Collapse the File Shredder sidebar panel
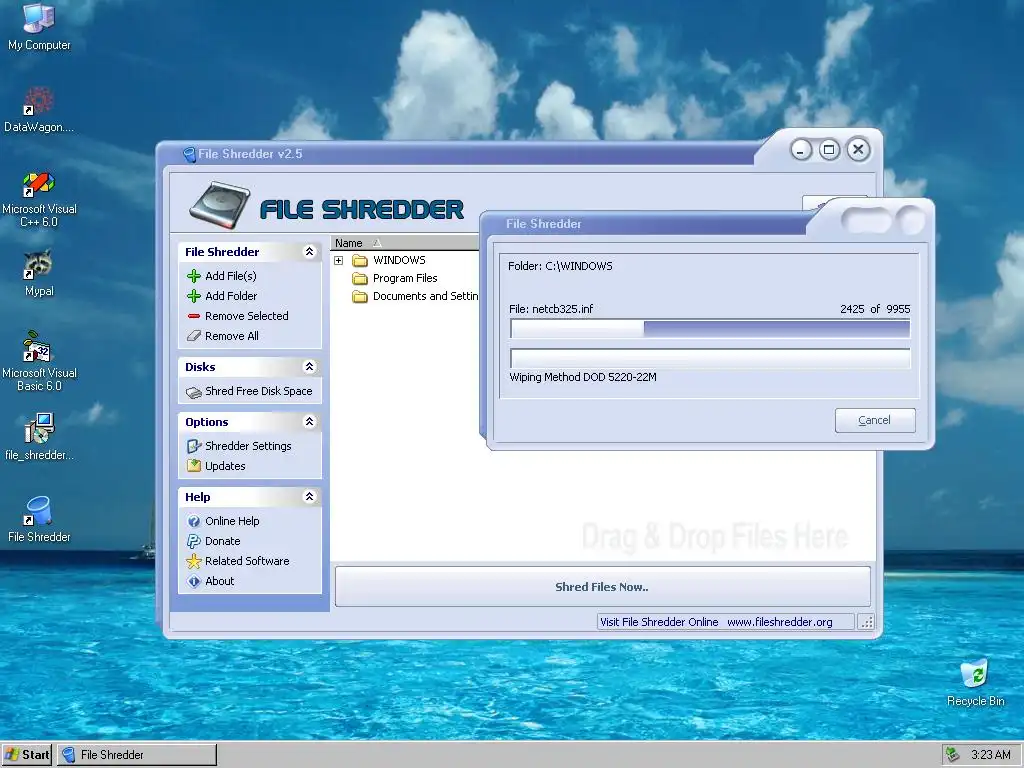The height and width of the screenshot is (768, 1024). 310,252
